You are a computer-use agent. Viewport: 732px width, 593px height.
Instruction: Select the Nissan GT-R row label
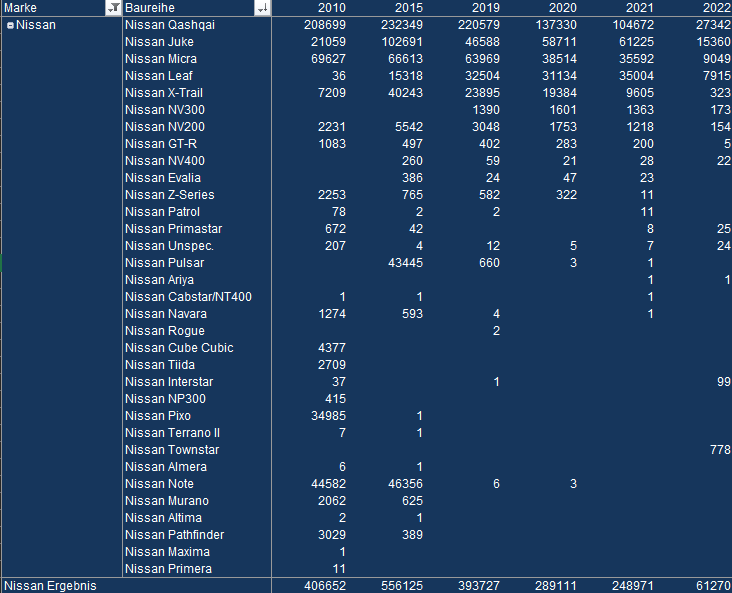[161, 144]
